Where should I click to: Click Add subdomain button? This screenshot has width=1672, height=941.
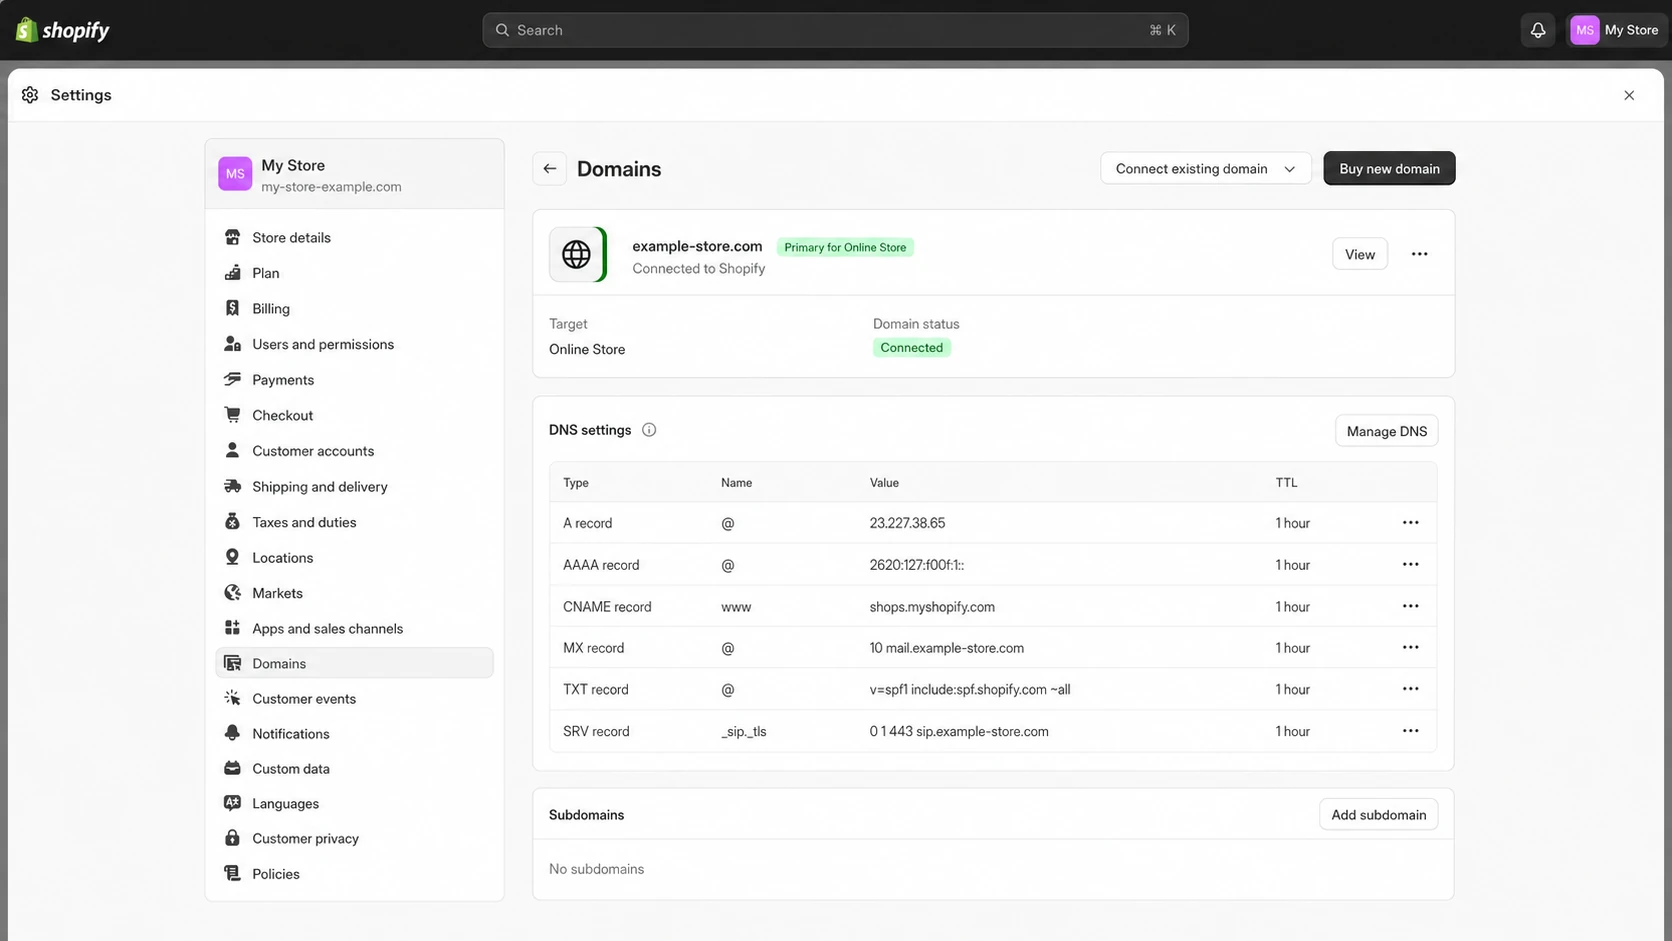coord(1378,815)
